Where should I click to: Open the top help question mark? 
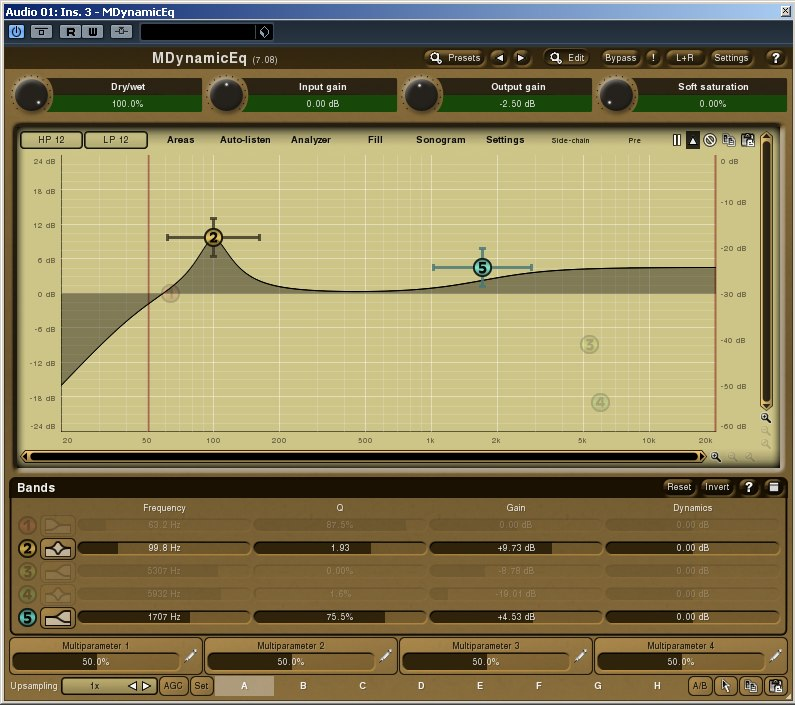775,58
